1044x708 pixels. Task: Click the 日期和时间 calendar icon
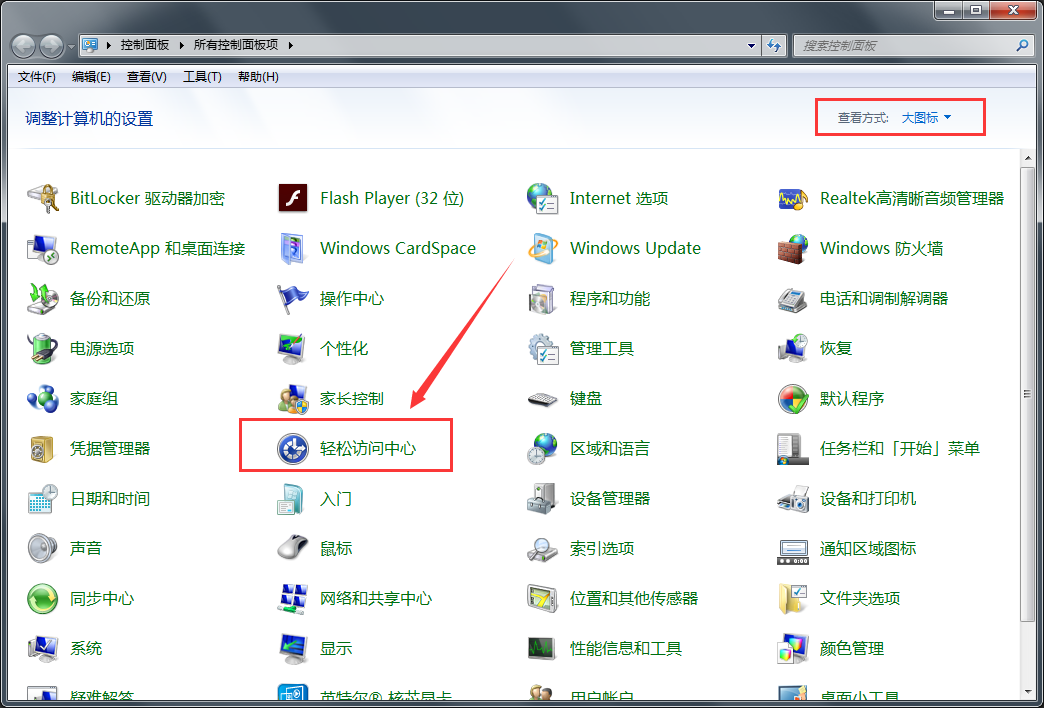(x=43, y=498)
